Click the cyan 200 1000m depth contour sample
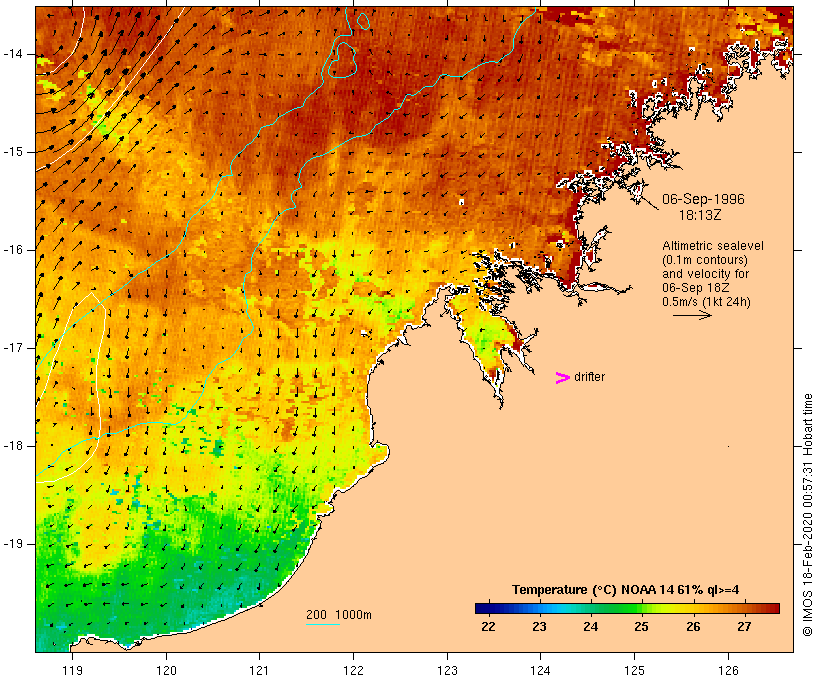 [323, 624]
